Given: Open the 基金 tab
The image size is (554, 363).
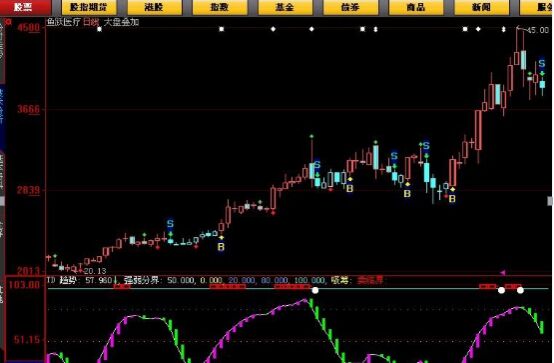Looking at the screenshot, I should [x=285, y=7].
